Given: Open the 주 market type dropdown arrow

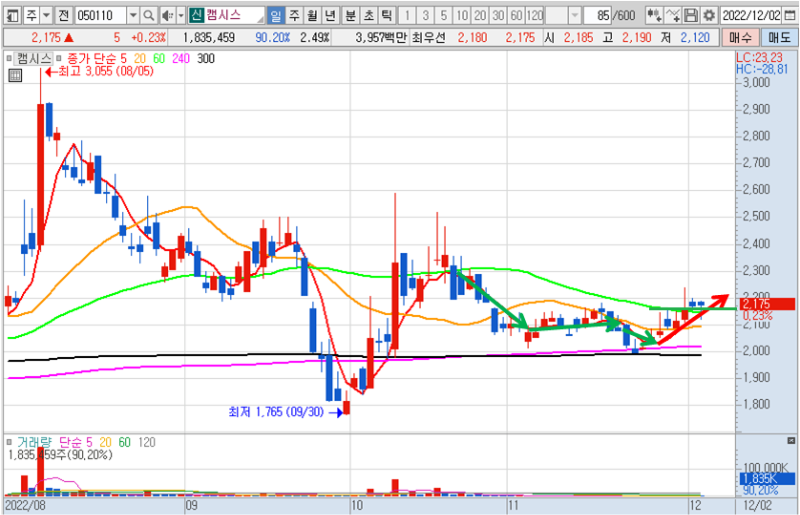Looking at the screenshot, I should tap(46, 16).
